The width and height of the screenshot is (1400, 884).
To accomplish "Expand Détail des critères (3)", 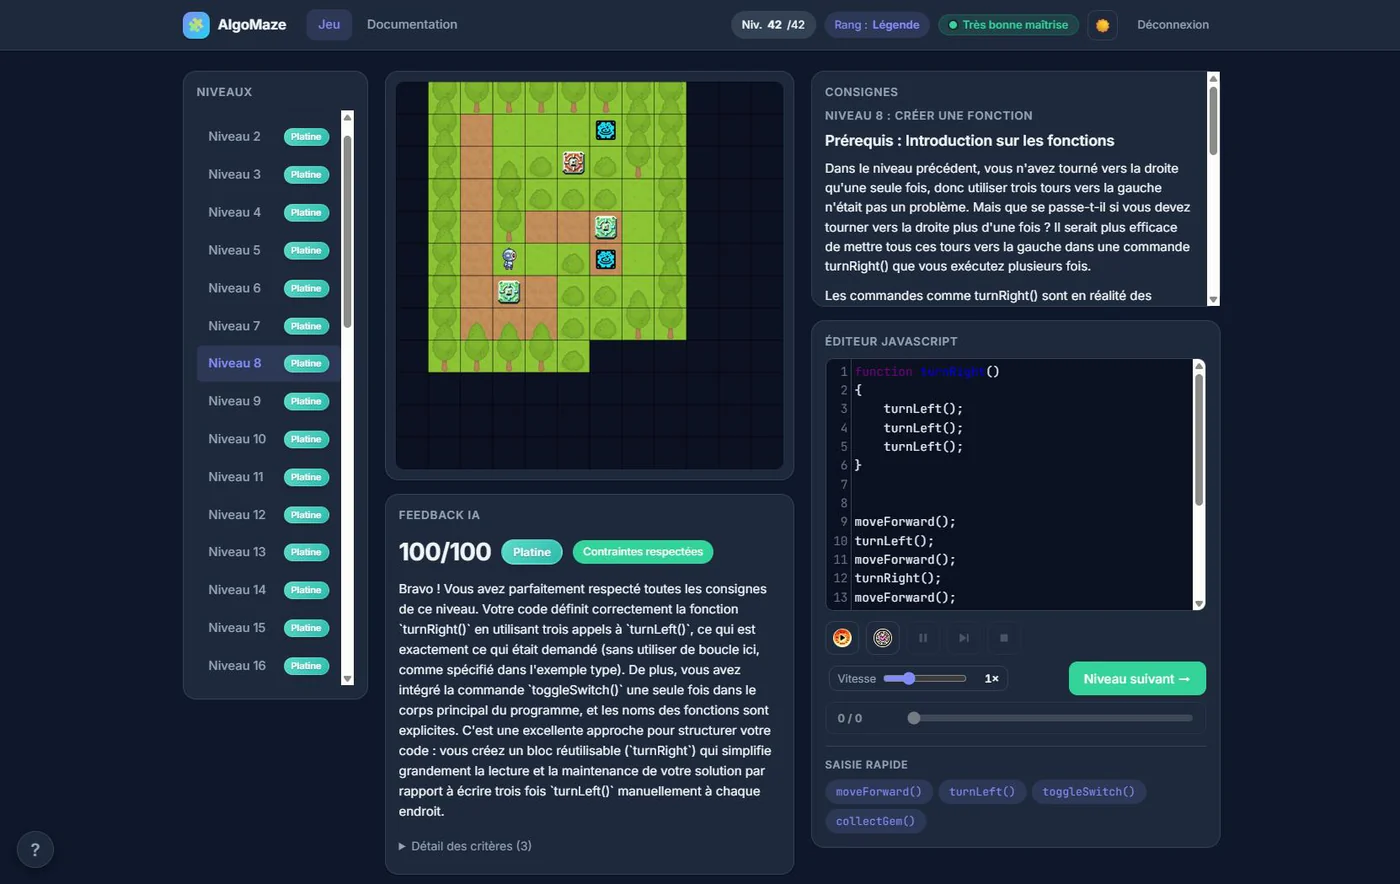I will pos(465,846).
